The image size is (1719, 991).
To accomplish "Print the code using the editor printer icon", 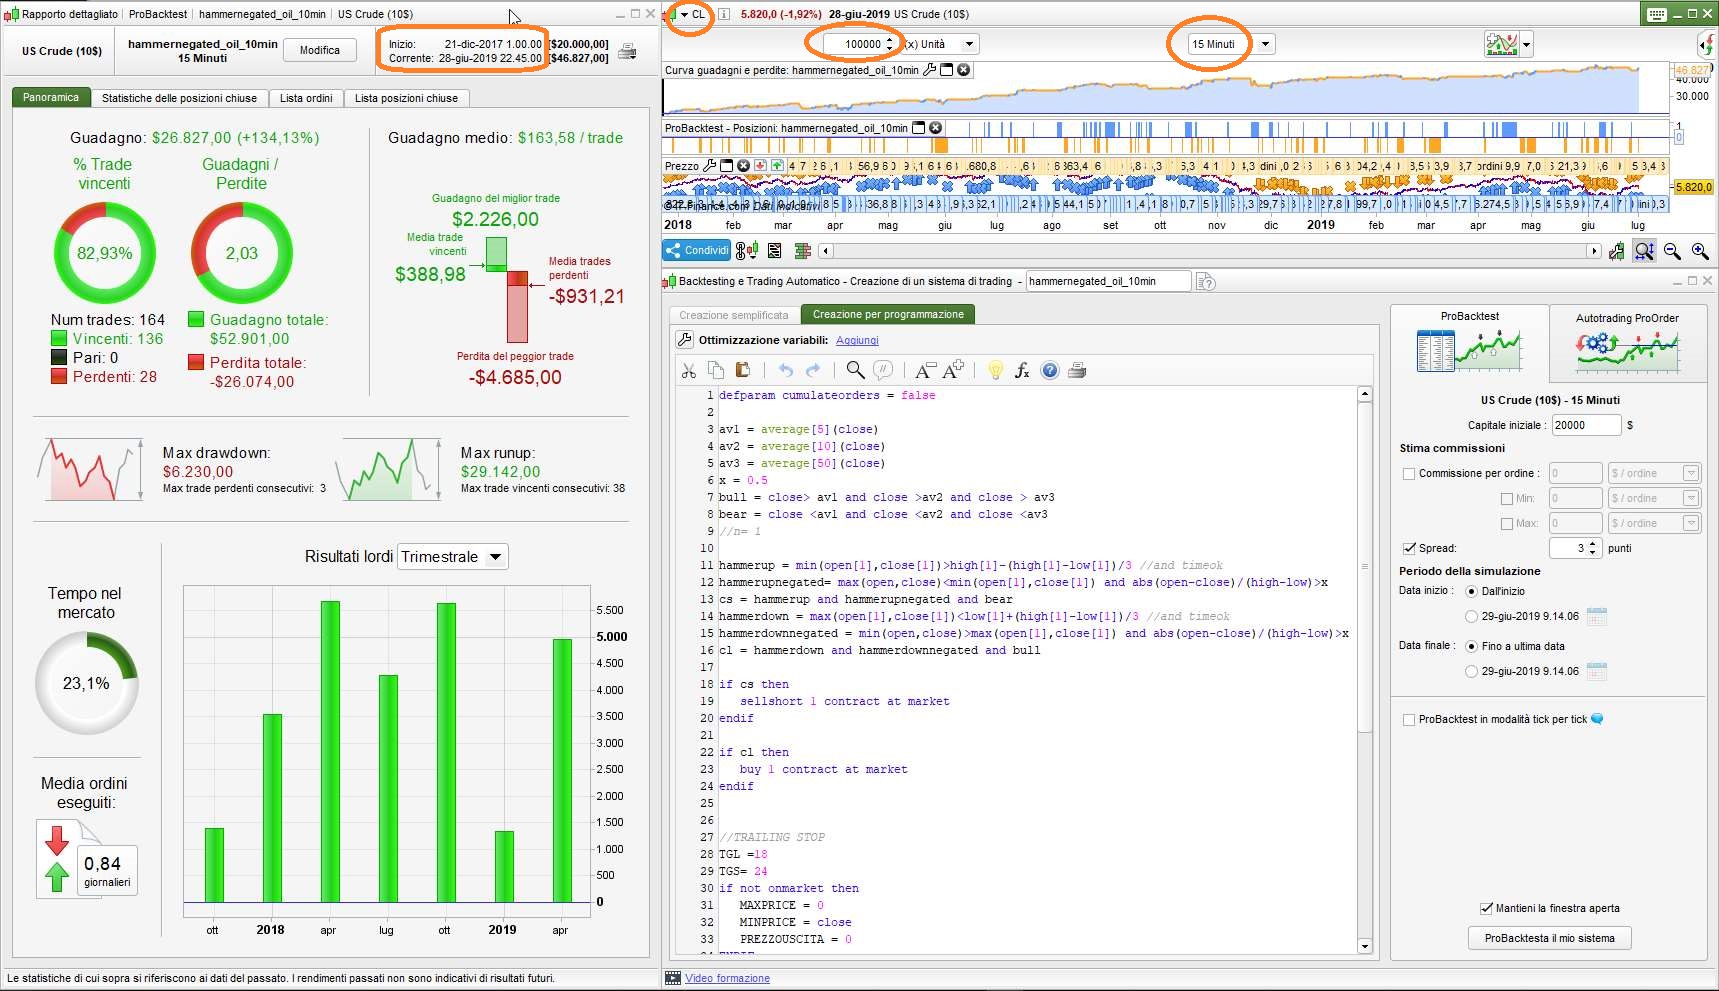I will point(1077,371).
